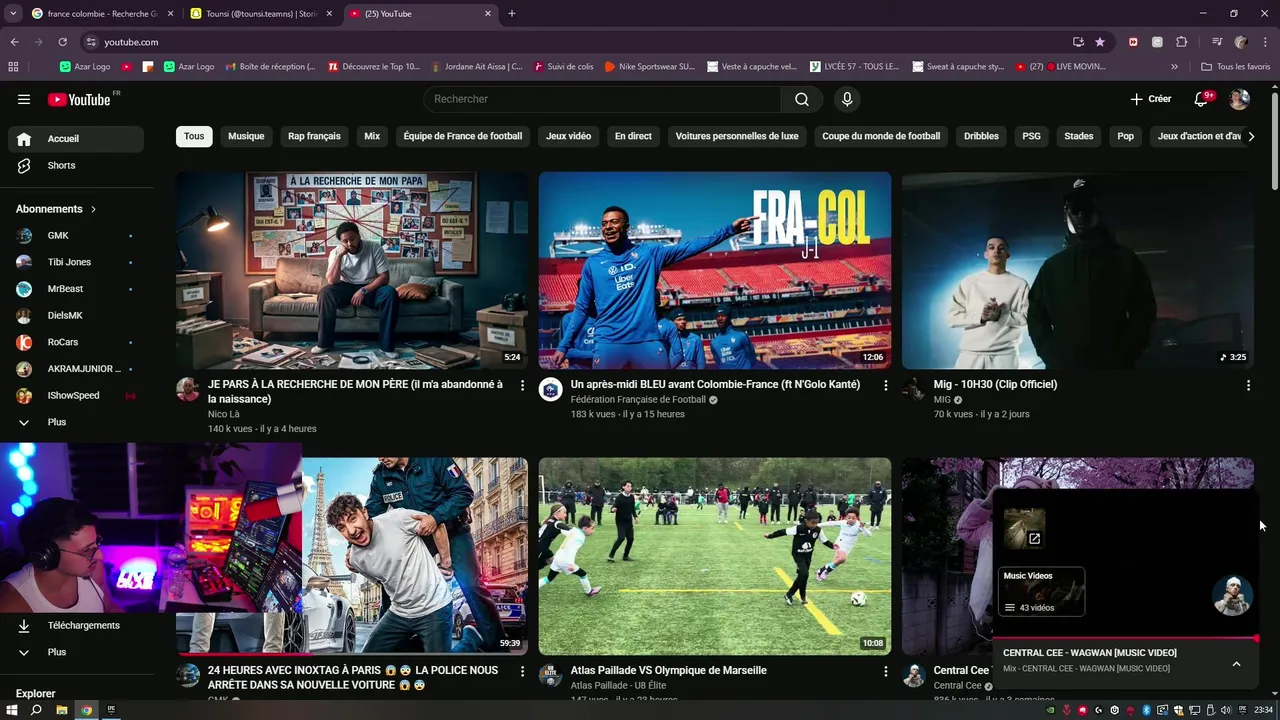This screenshot has width=1280, height=720.
Task: Open options for Atlas Paillade video
Action: pyautogui.click(x=885, y=671)
